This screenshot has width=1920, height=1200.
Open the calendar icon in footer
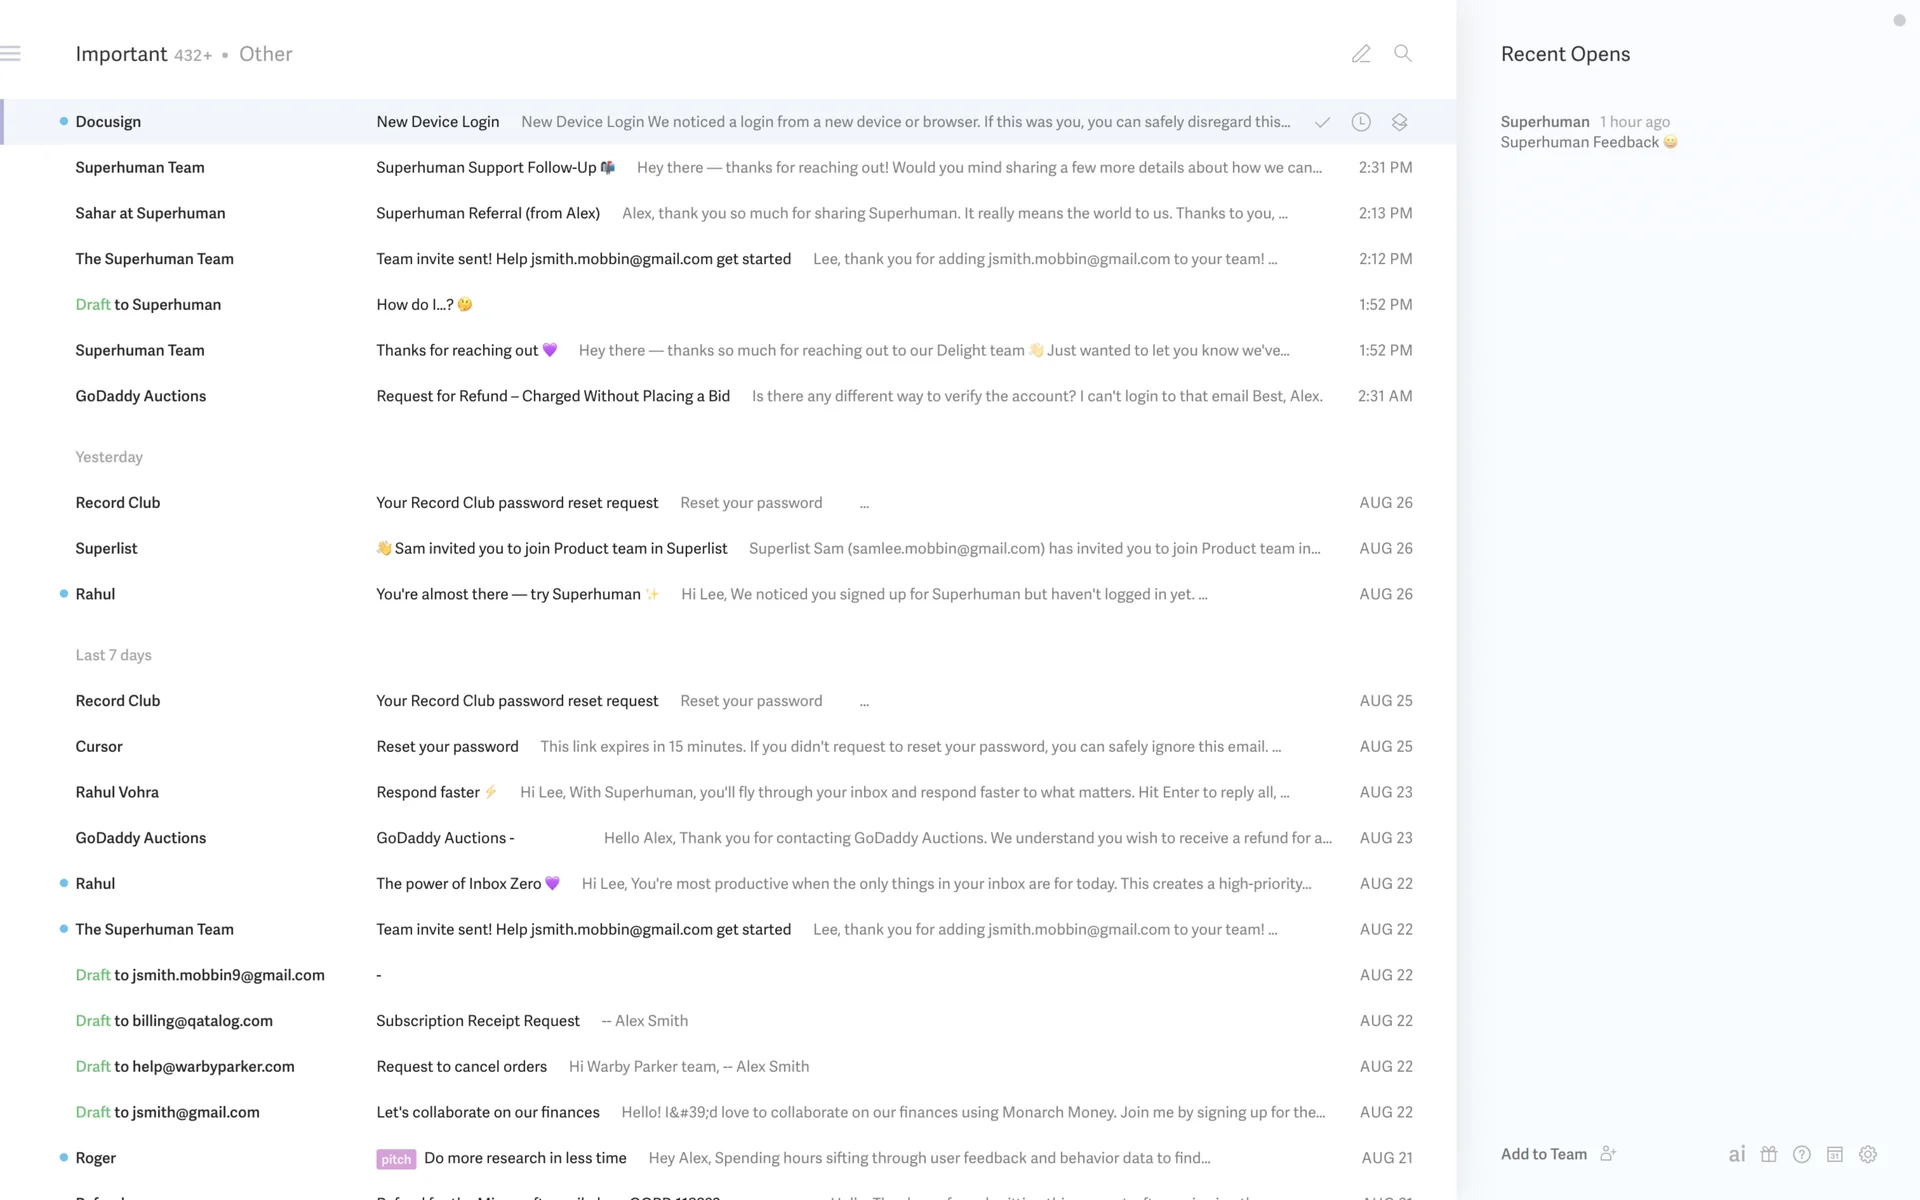point(1835,1154)
